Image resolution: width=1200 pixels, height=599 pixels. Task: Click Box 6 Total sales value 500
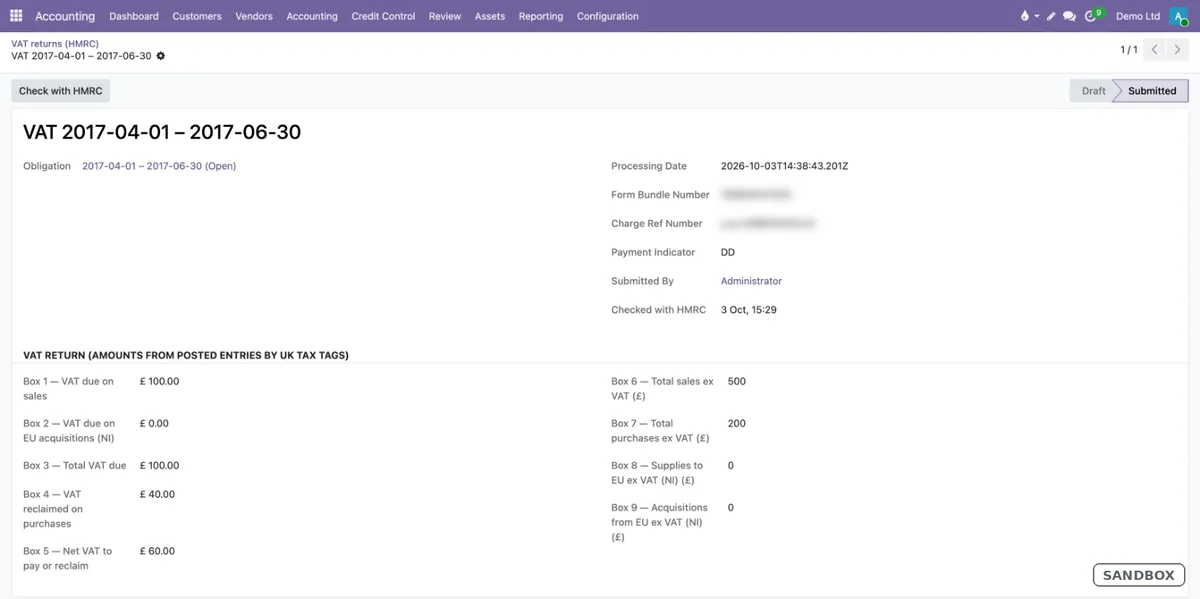pyautogui.click(x=737, y=381)
